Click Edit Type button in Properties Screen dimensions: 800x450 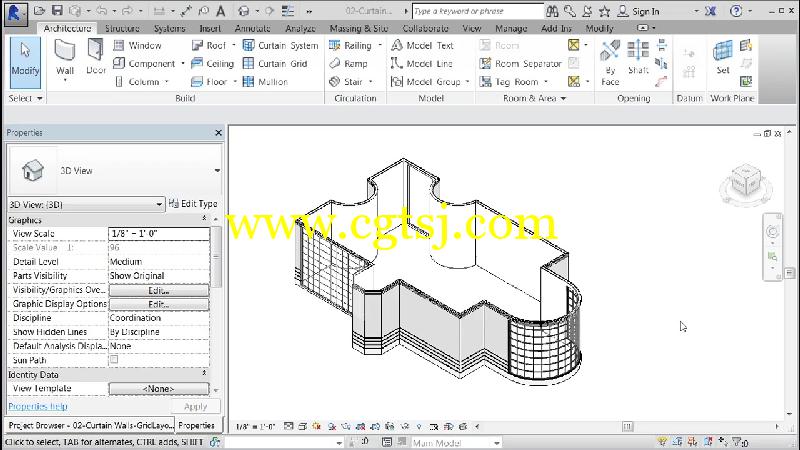pos(193,204)
